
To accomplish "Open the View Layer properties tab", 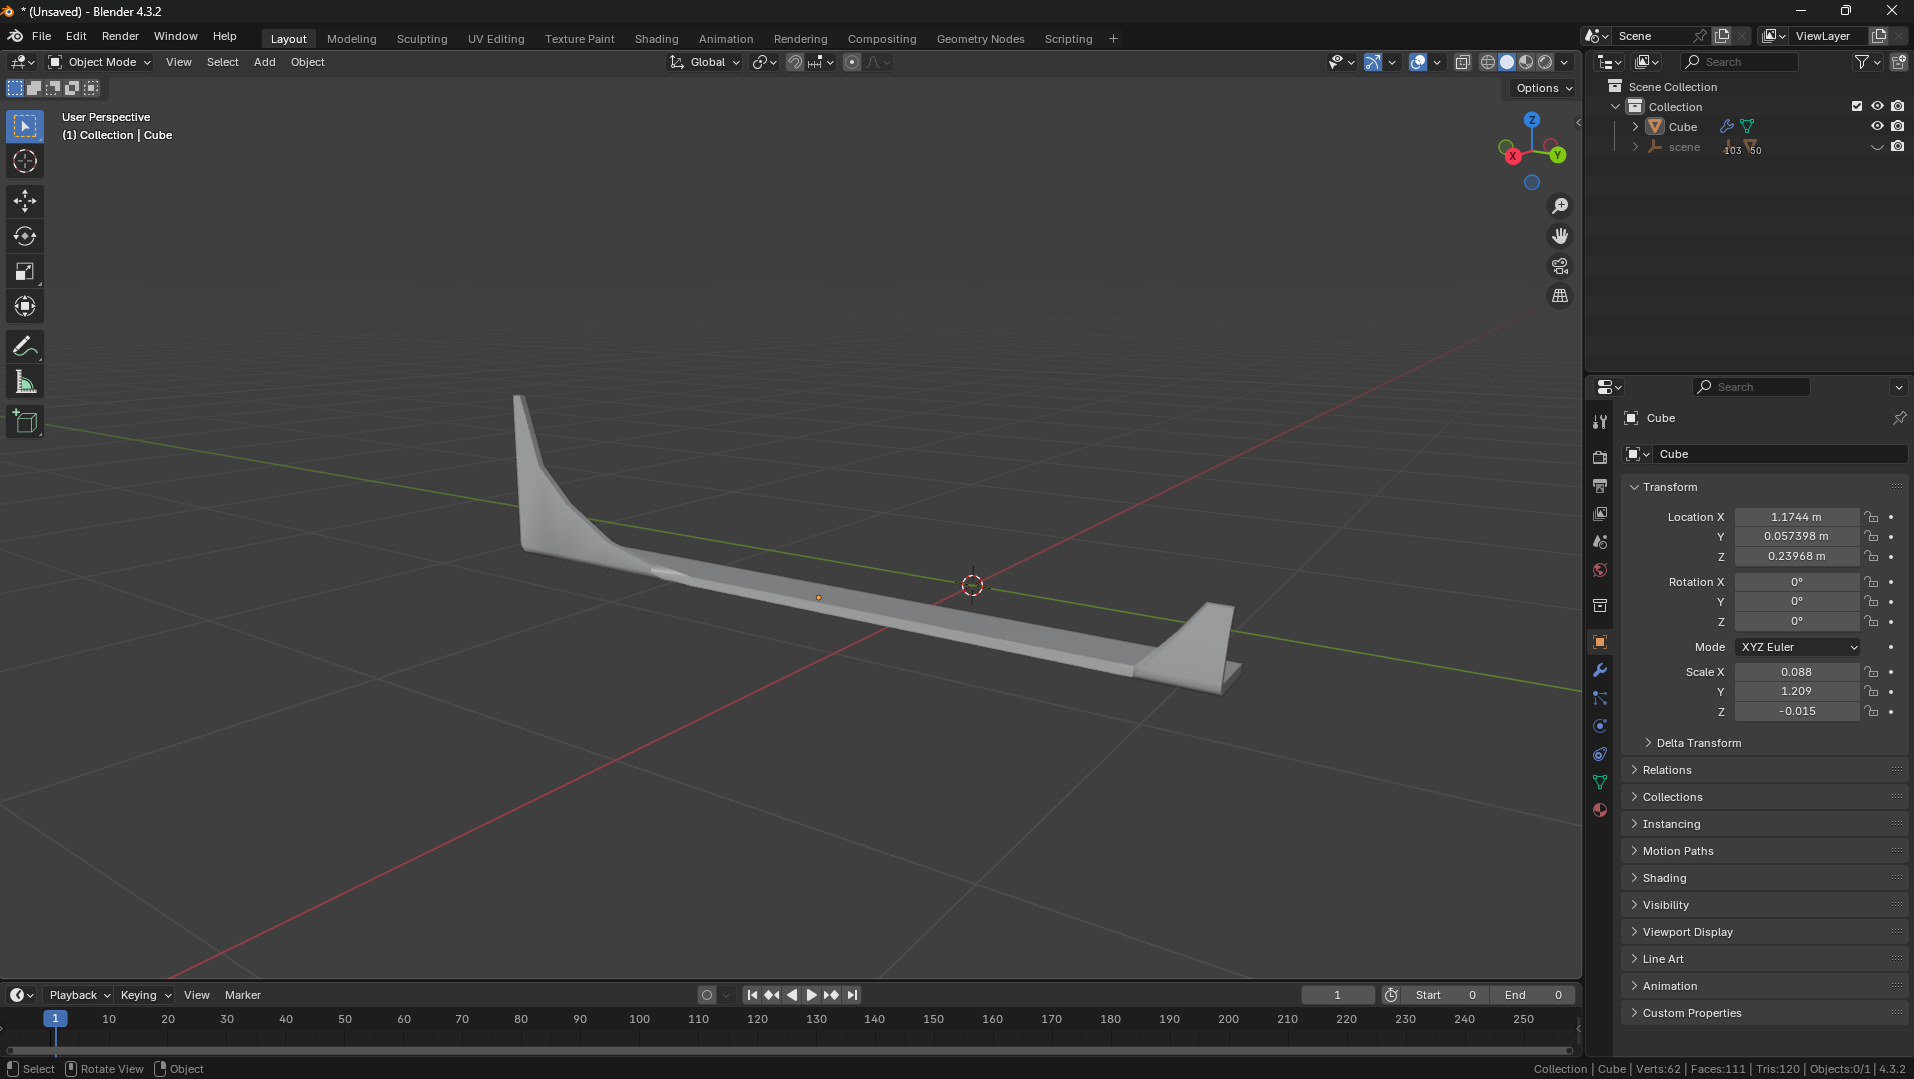I will pos(1600,513).
